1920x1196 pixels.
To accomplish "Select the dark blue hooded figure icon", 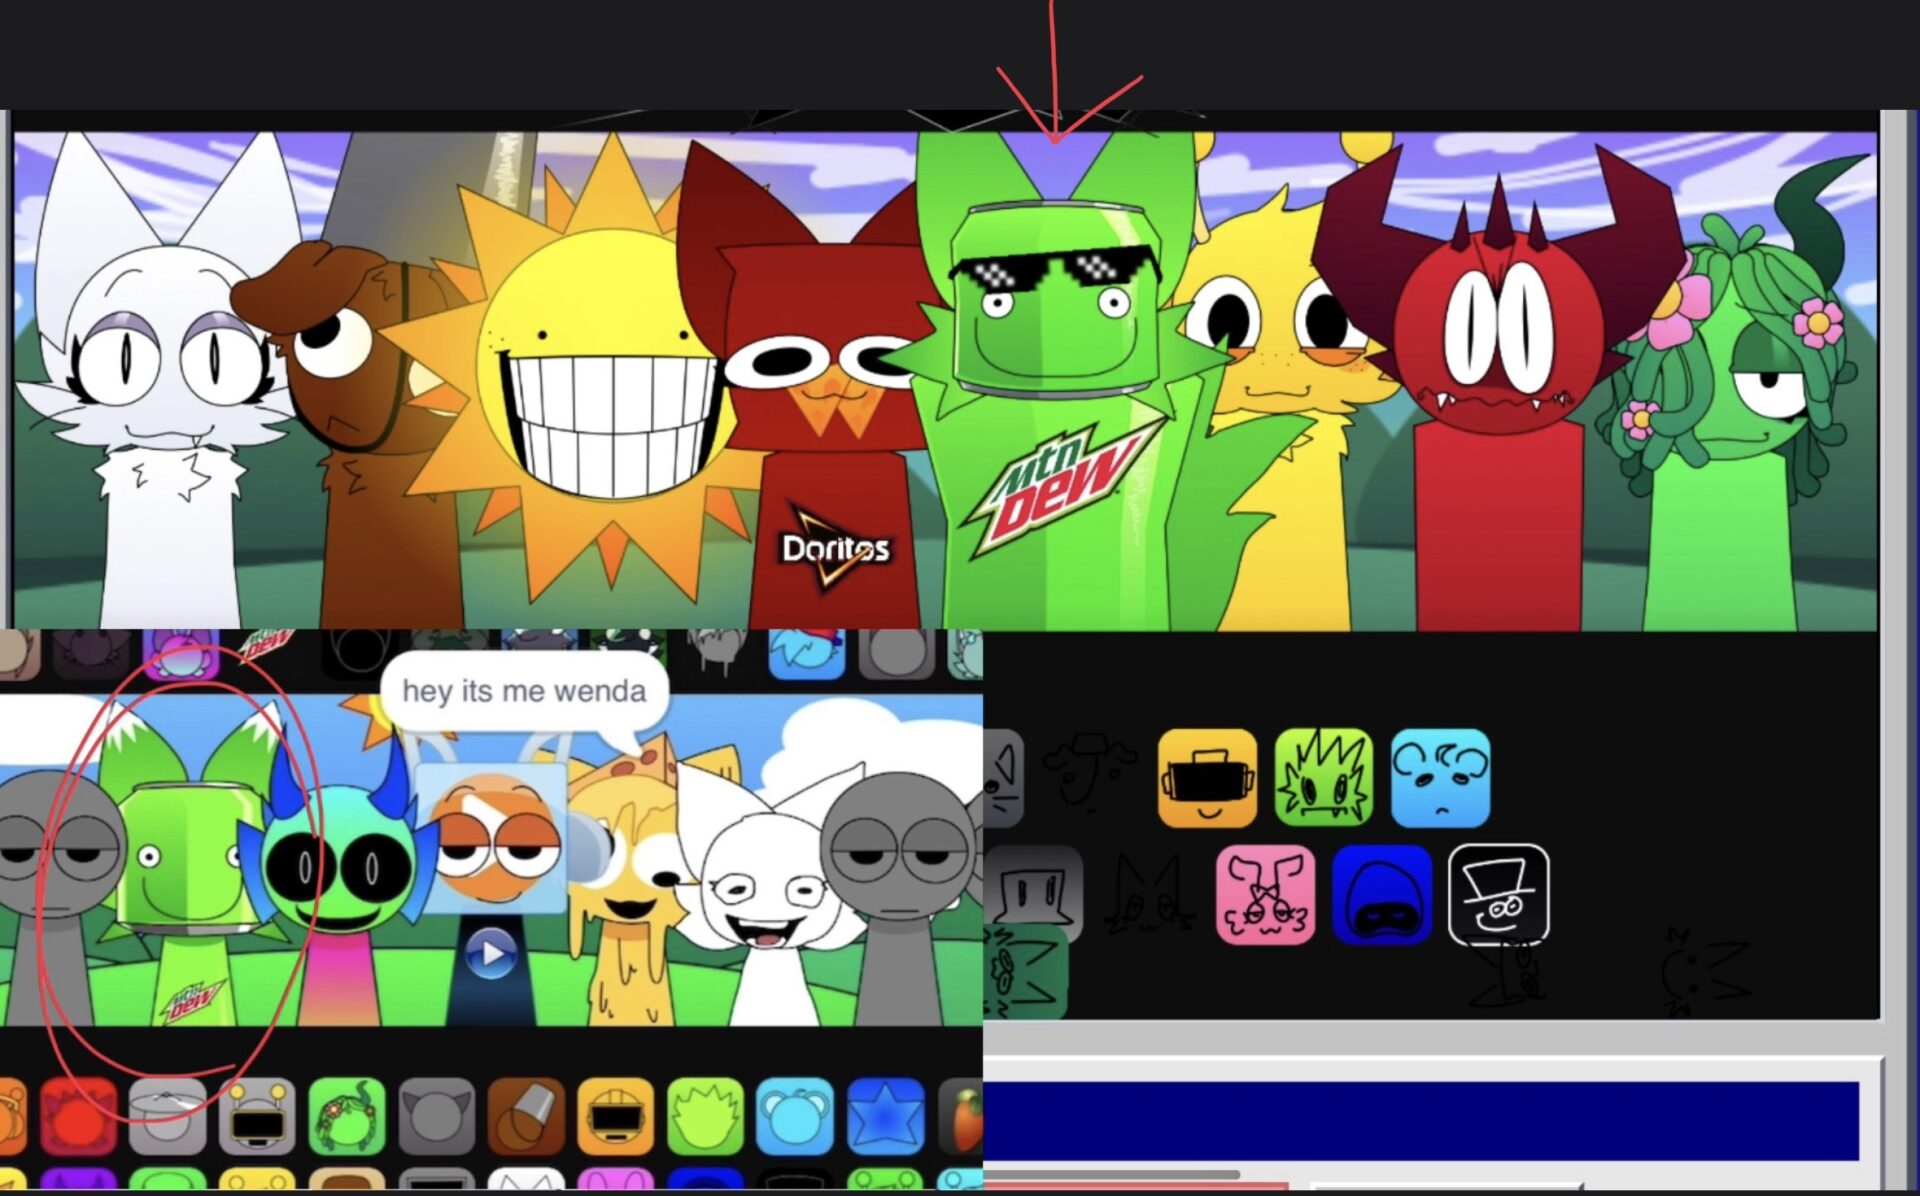I will 1381,894.
